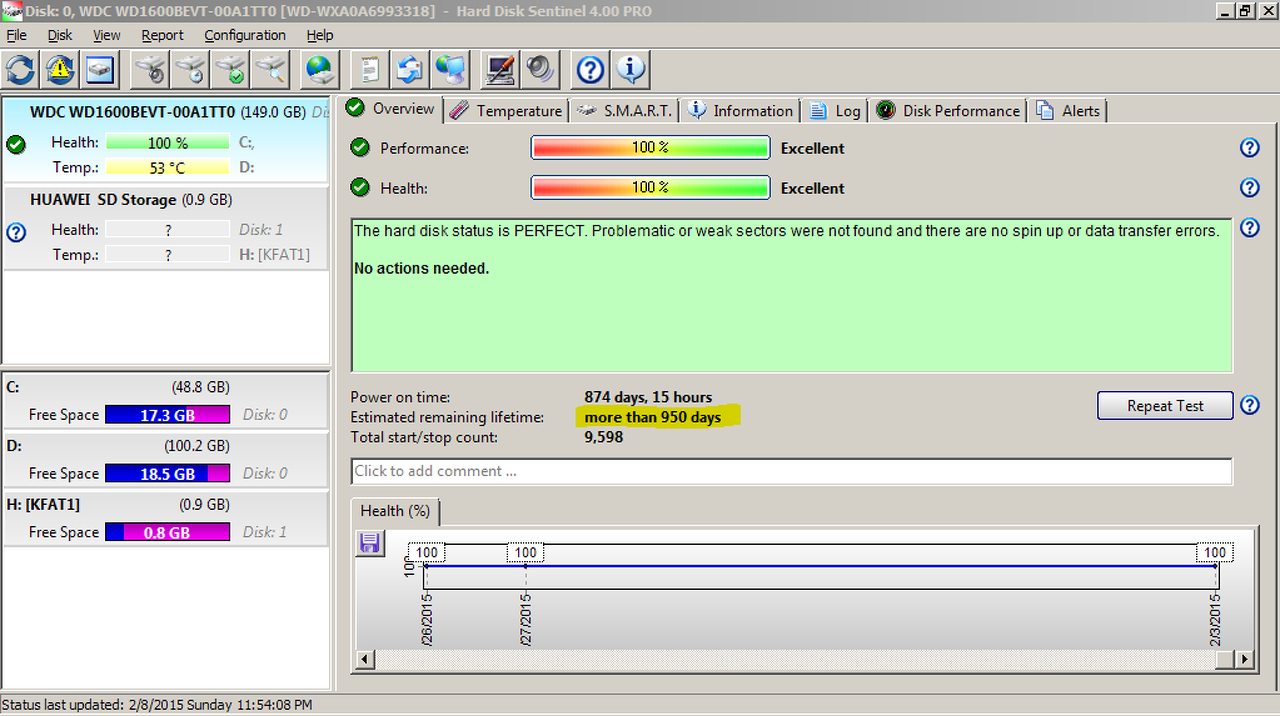Screen dimensions: 1280x716
Task: Click the 'No actions needed.' status text
Action: point(422,269)
